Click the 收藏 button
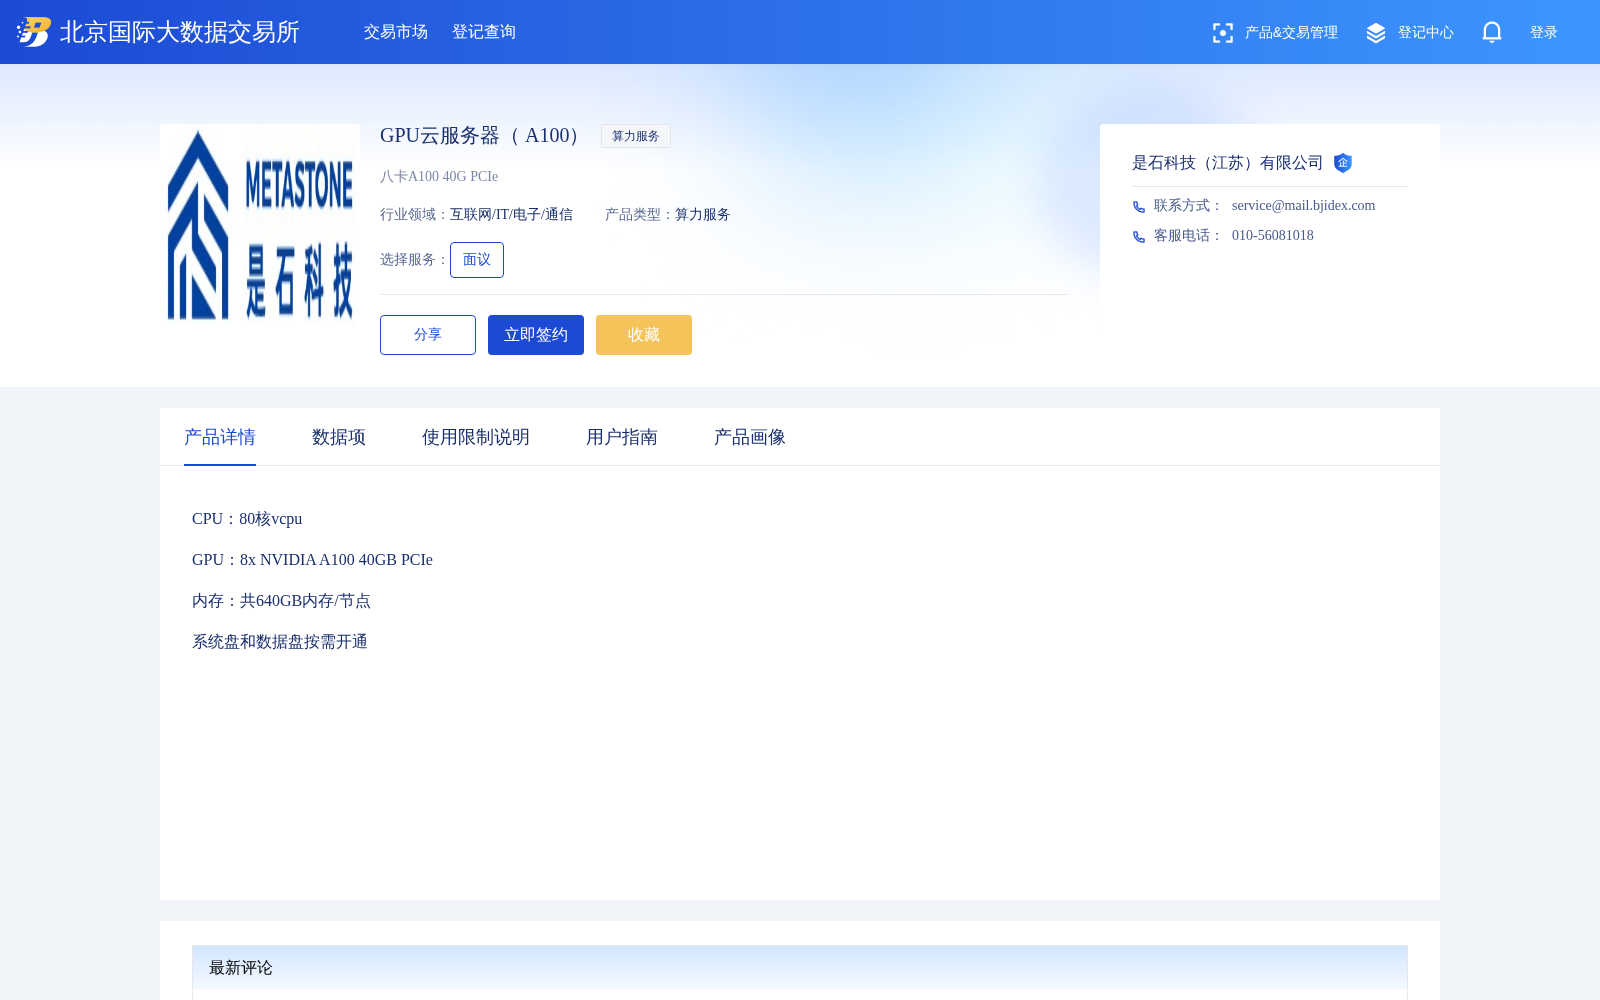 pyautogui.click(x=644, y=335)
